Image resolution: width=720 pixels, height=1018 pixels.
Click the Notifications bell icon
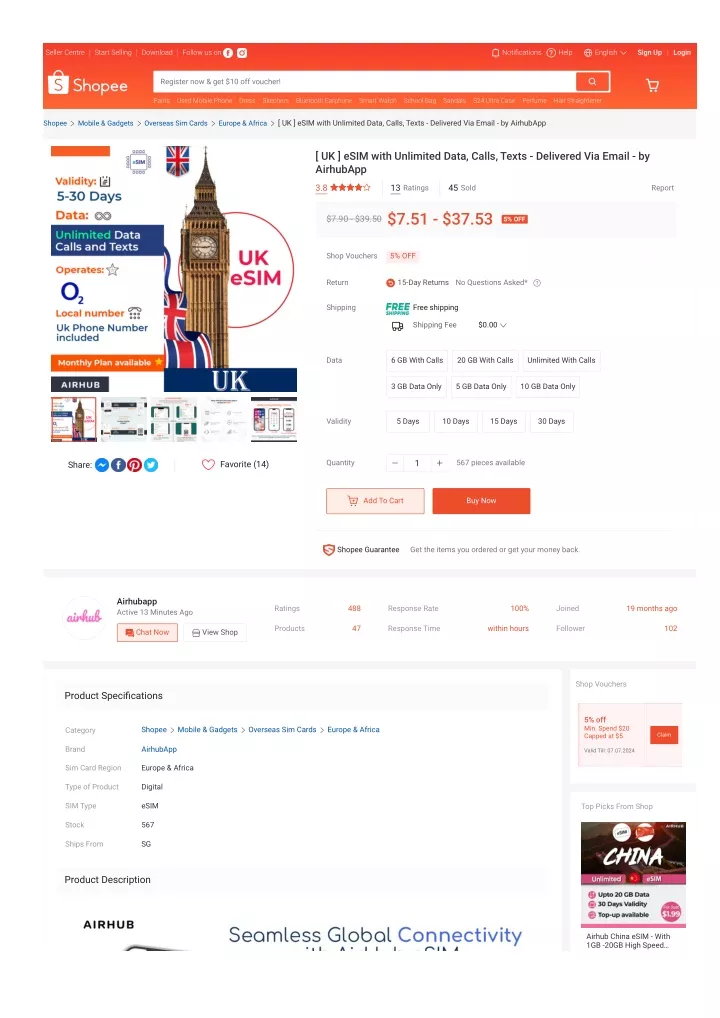[x=495, y=53]
